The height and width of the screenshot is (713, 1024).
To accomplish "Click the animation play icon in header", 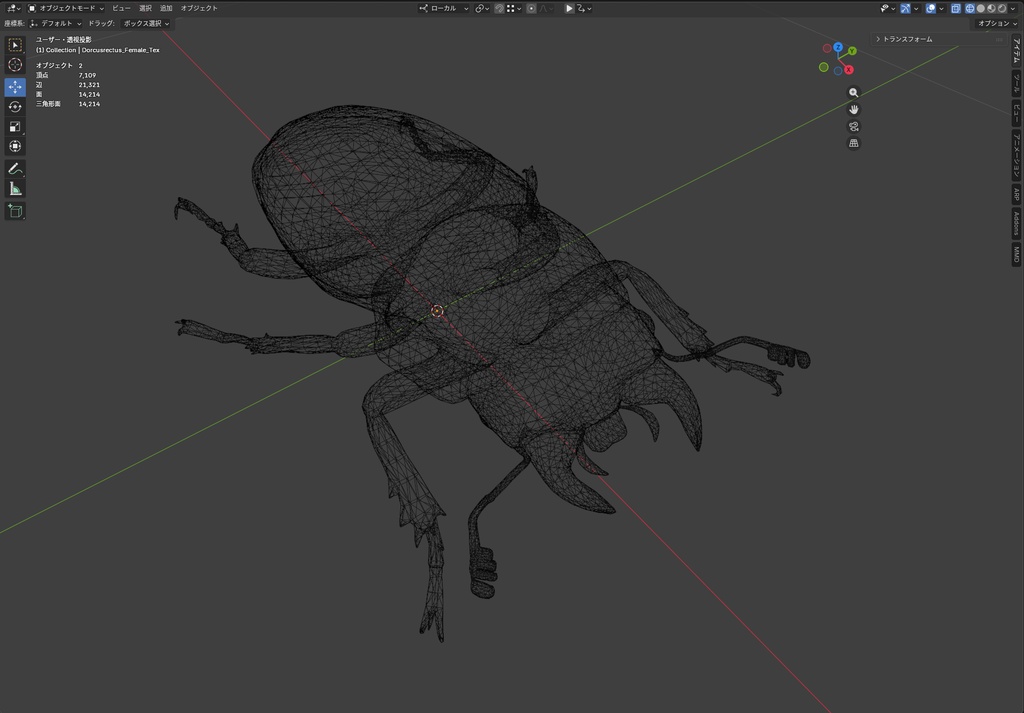I will tap(569, 8).
